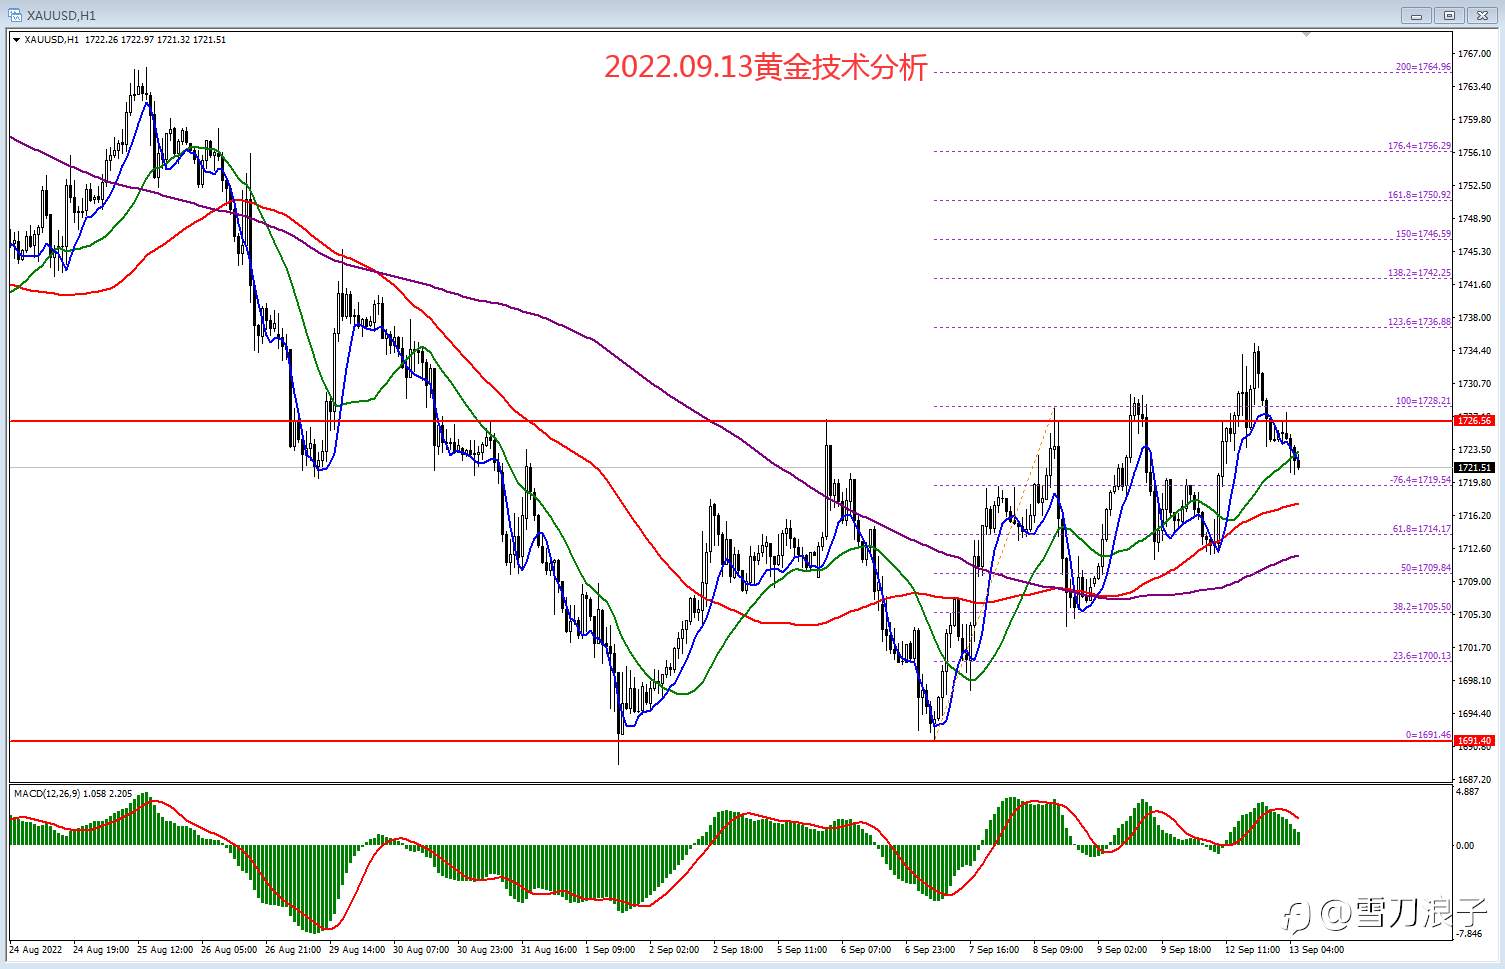Click the Fibonacci label 61.8=1714.17
This screenshot has width=1505, height=969.
1422,529
